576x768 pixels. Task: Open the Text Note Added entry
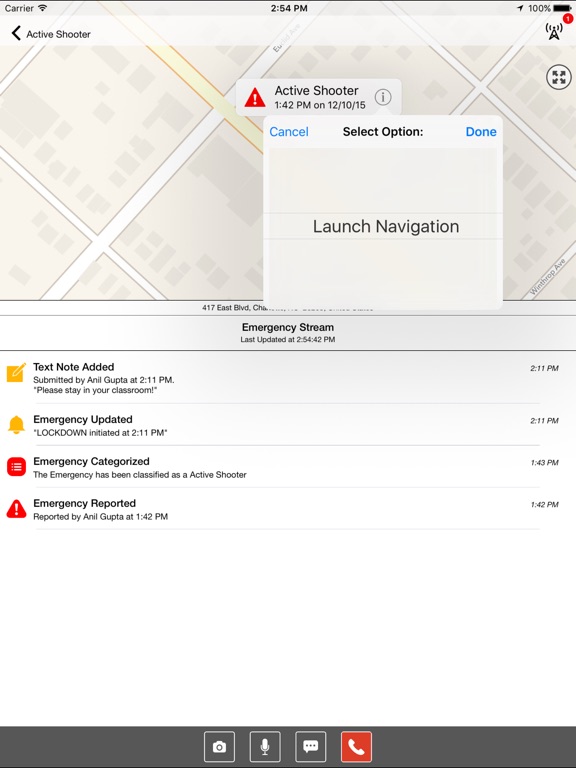coord(288,378)
